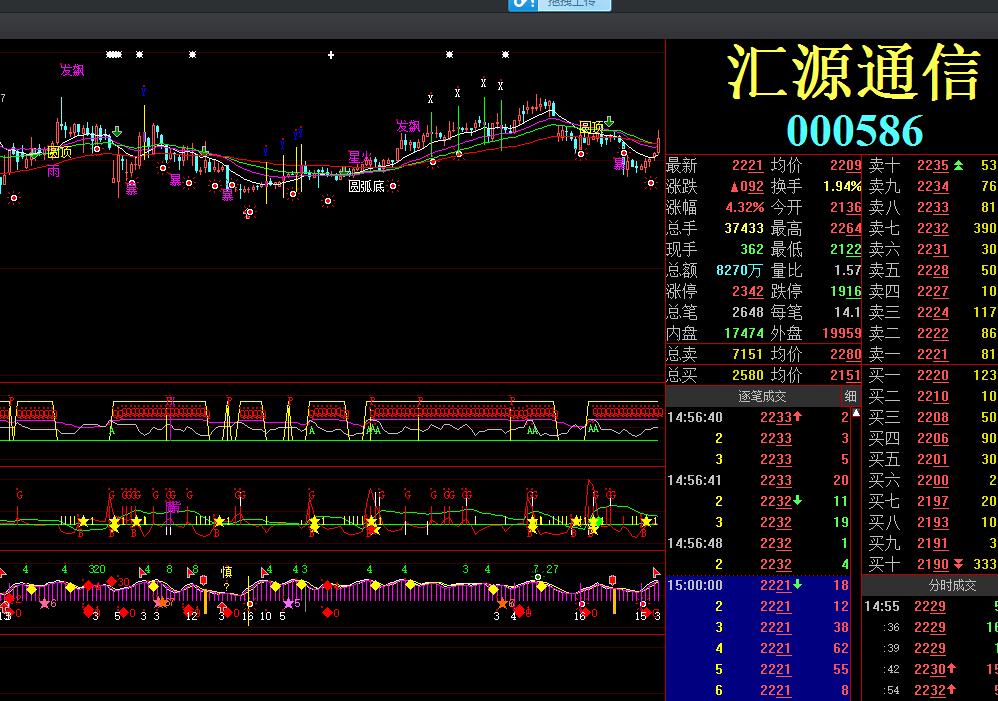
Task: Click the 最低 price 2122
Action: pos(845,250)
